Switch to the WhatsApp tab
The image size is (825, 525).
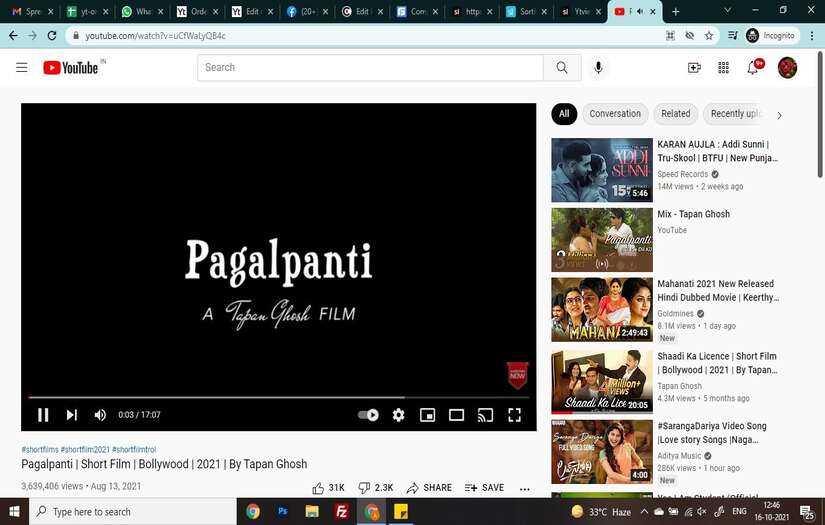(x=143, y=12)
